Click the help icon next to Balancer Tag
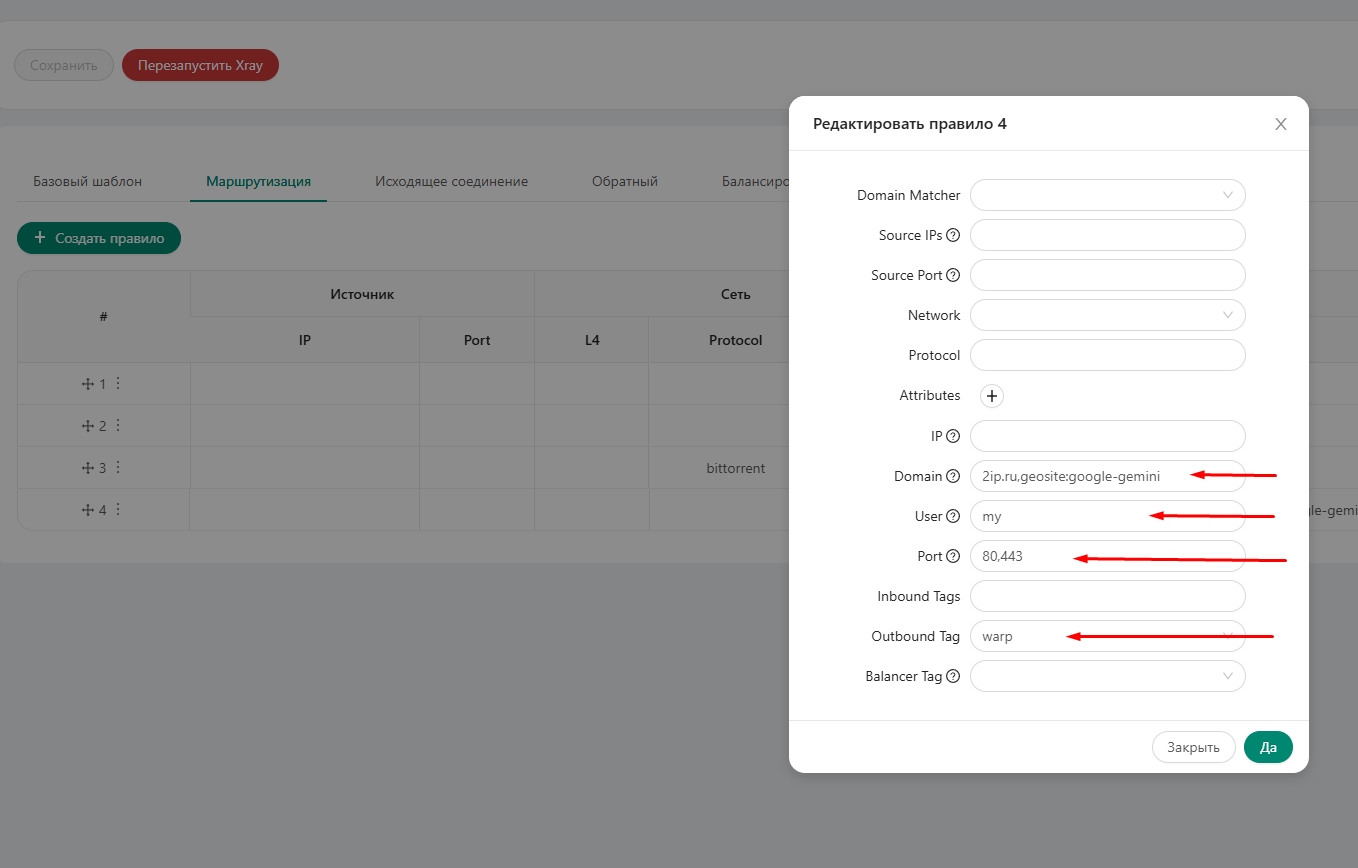Image resolution: width=1358 pixels, height=868 pixels. click(x=952, y=676)
